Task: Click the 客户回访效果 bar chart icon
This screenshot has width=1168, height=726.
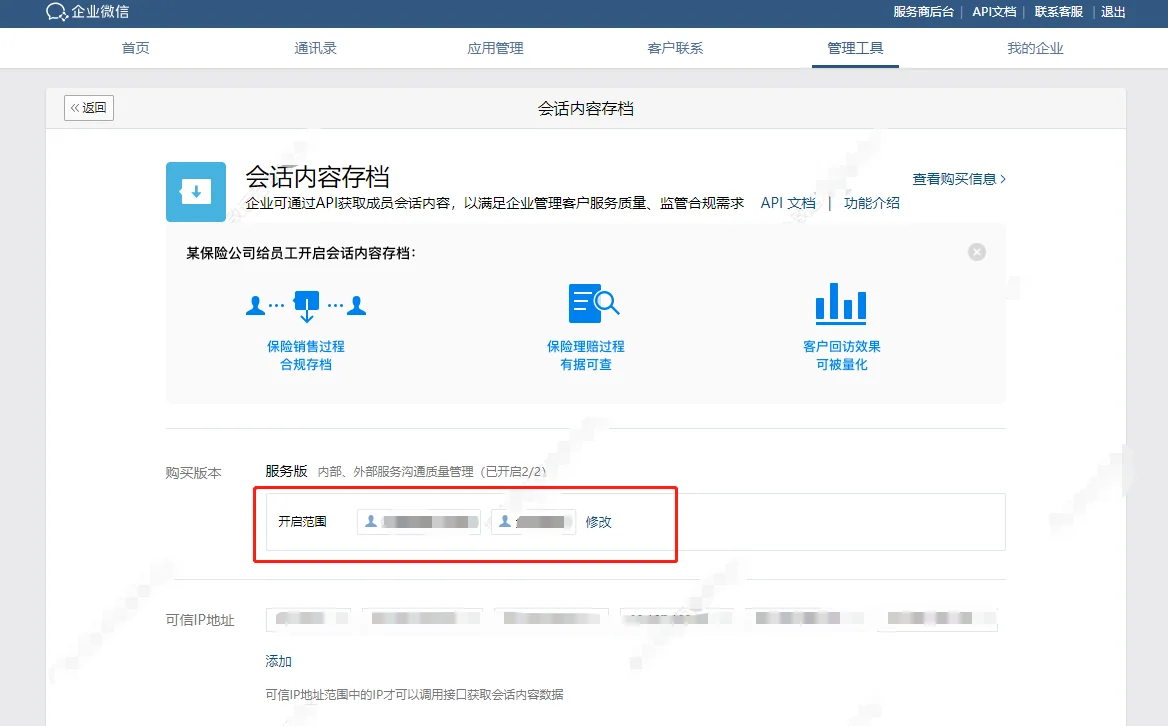Action: coord(841,304)
